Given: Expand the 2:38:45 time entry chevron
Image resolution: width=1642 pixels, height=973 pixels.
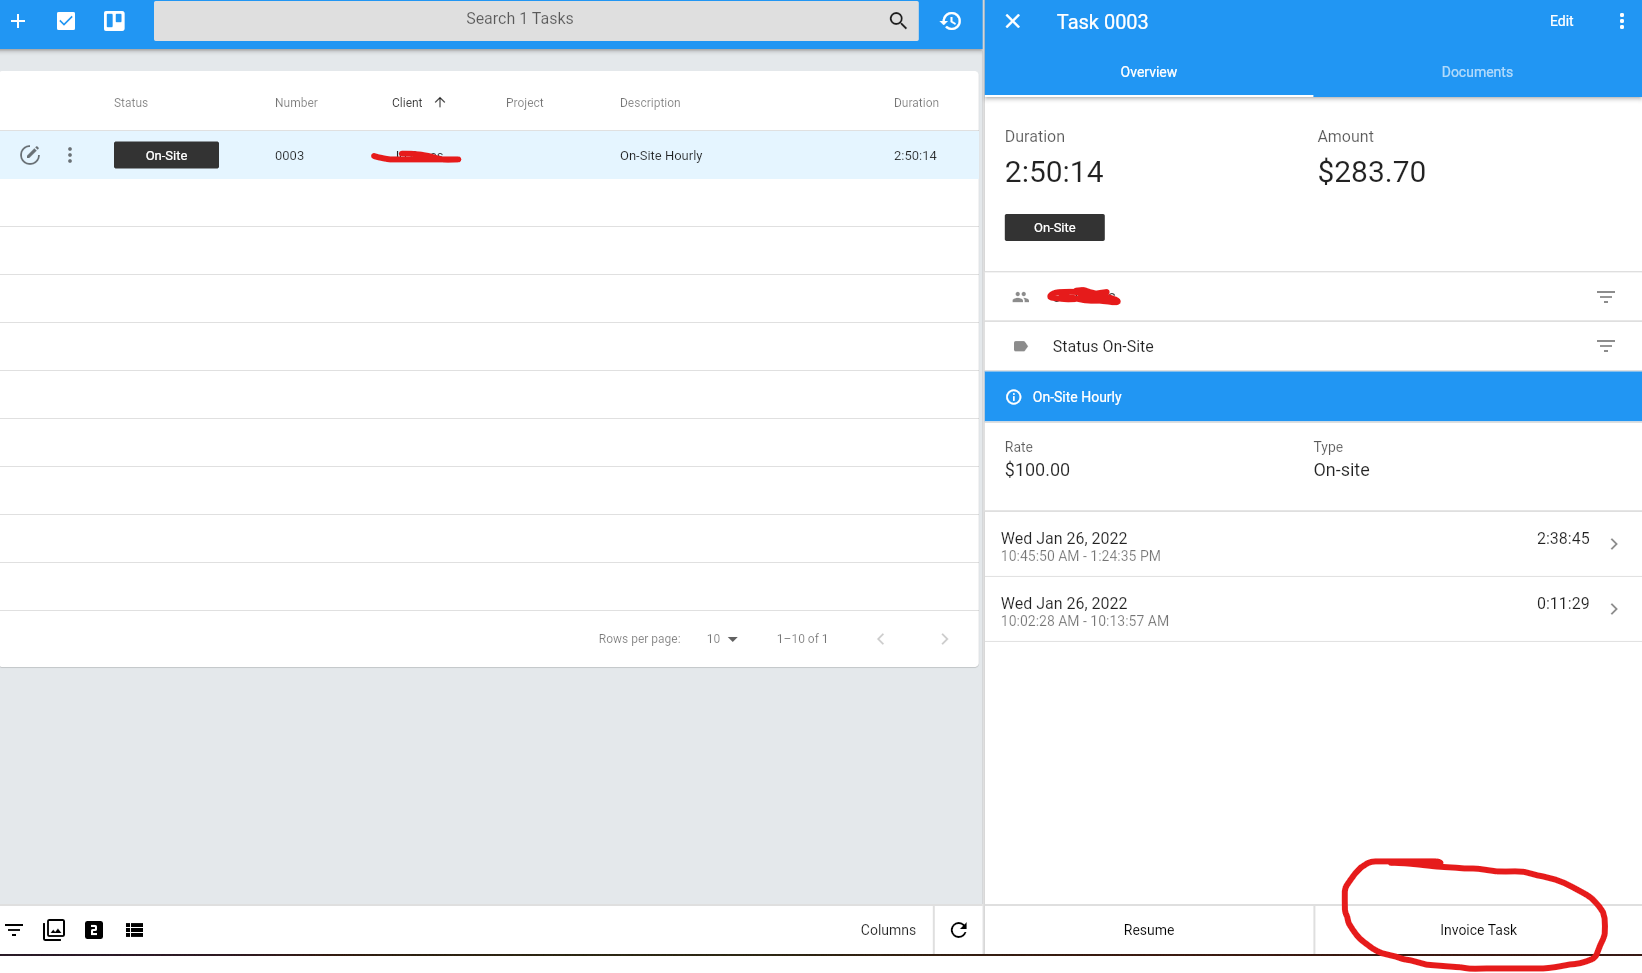Looking at the screenshot, I should tap(1614, 544).
